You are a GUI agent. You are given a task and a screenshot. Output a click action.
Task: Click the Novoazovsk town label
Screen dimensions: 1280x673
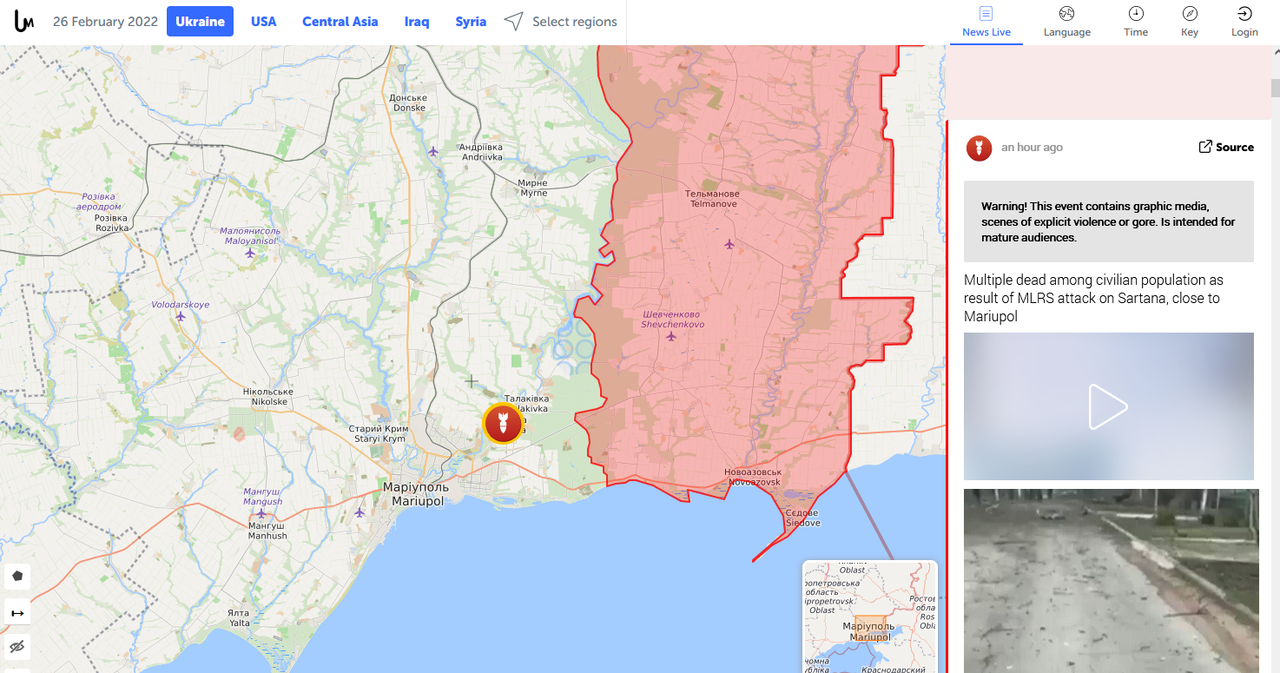753,477
